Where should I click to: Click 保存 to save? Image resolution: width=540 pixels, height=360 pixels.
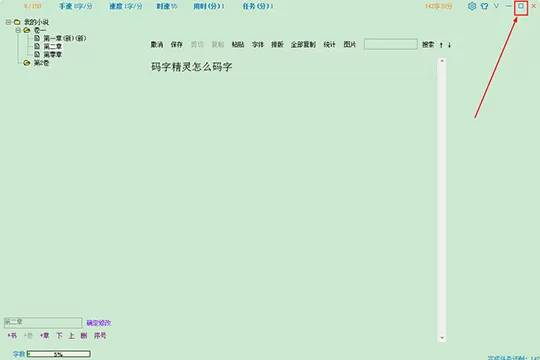point(177,44)
